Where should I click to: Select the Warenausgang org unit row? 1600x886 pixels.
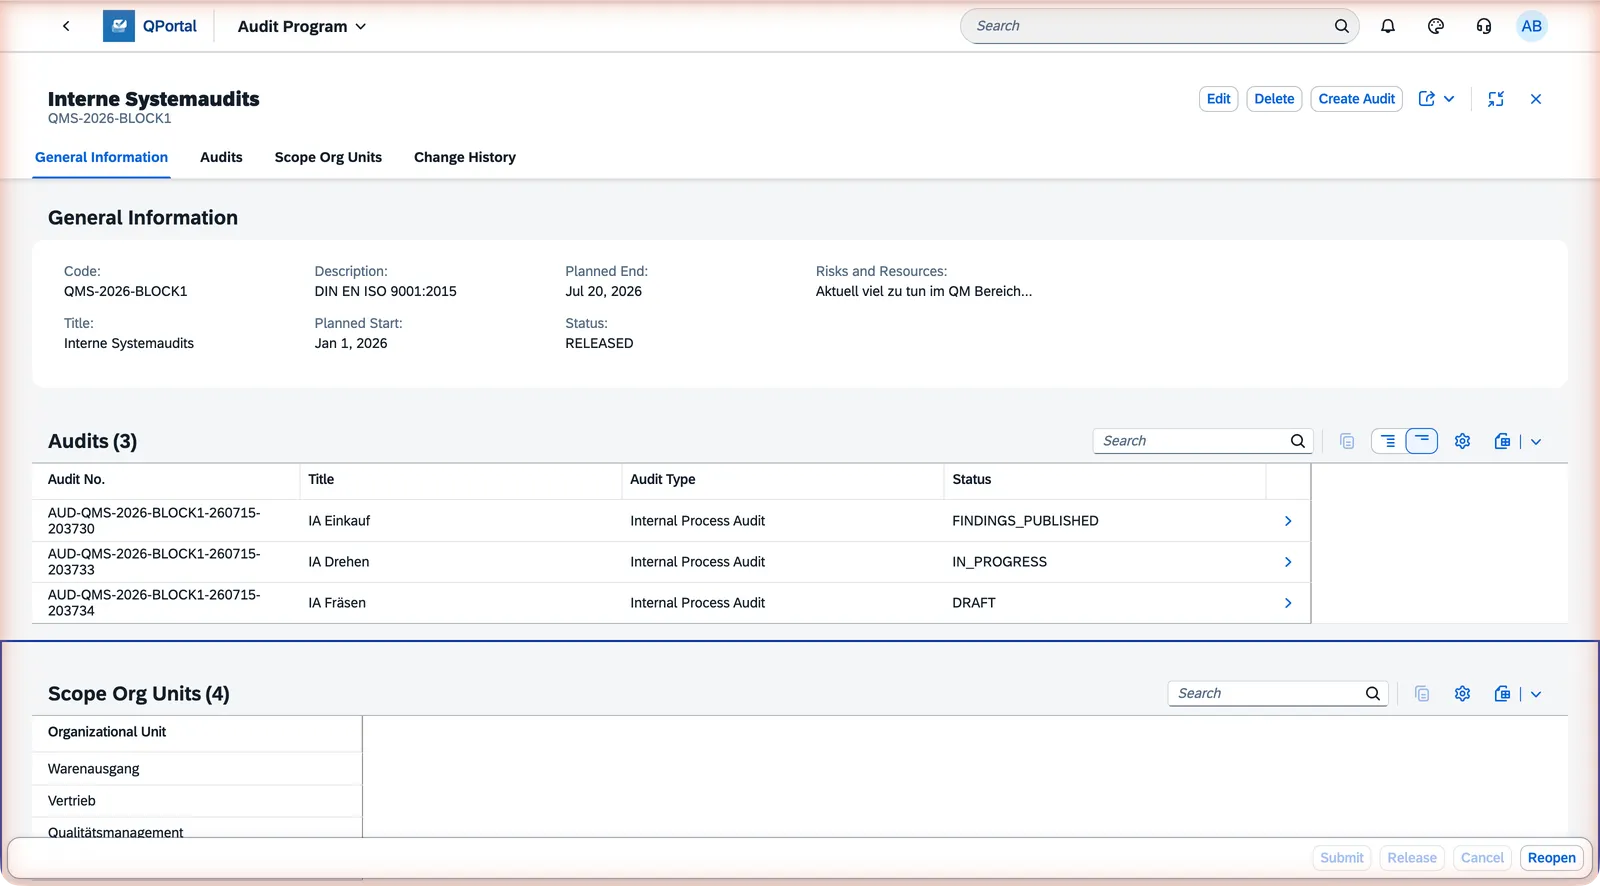pos(197,769)
